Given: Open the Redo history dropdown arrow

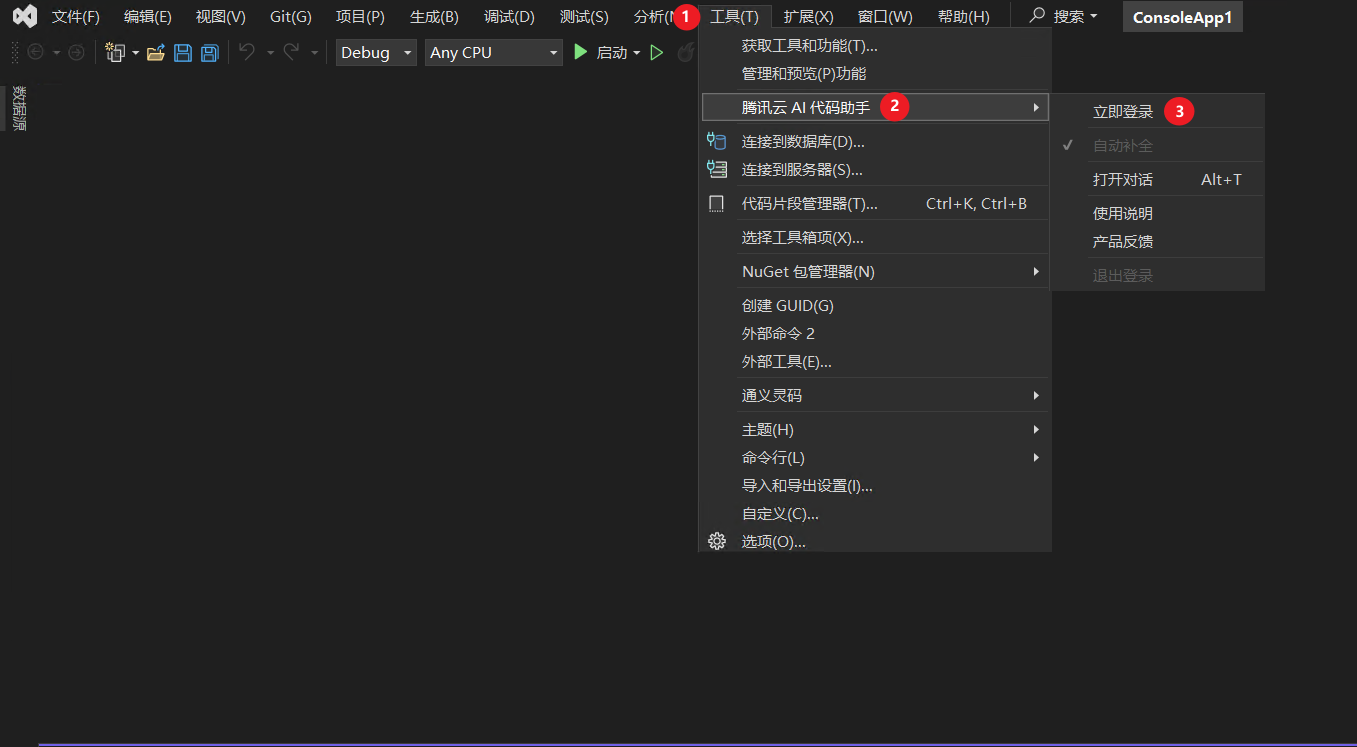Looking at the screenshot, I should pos(314,53).
